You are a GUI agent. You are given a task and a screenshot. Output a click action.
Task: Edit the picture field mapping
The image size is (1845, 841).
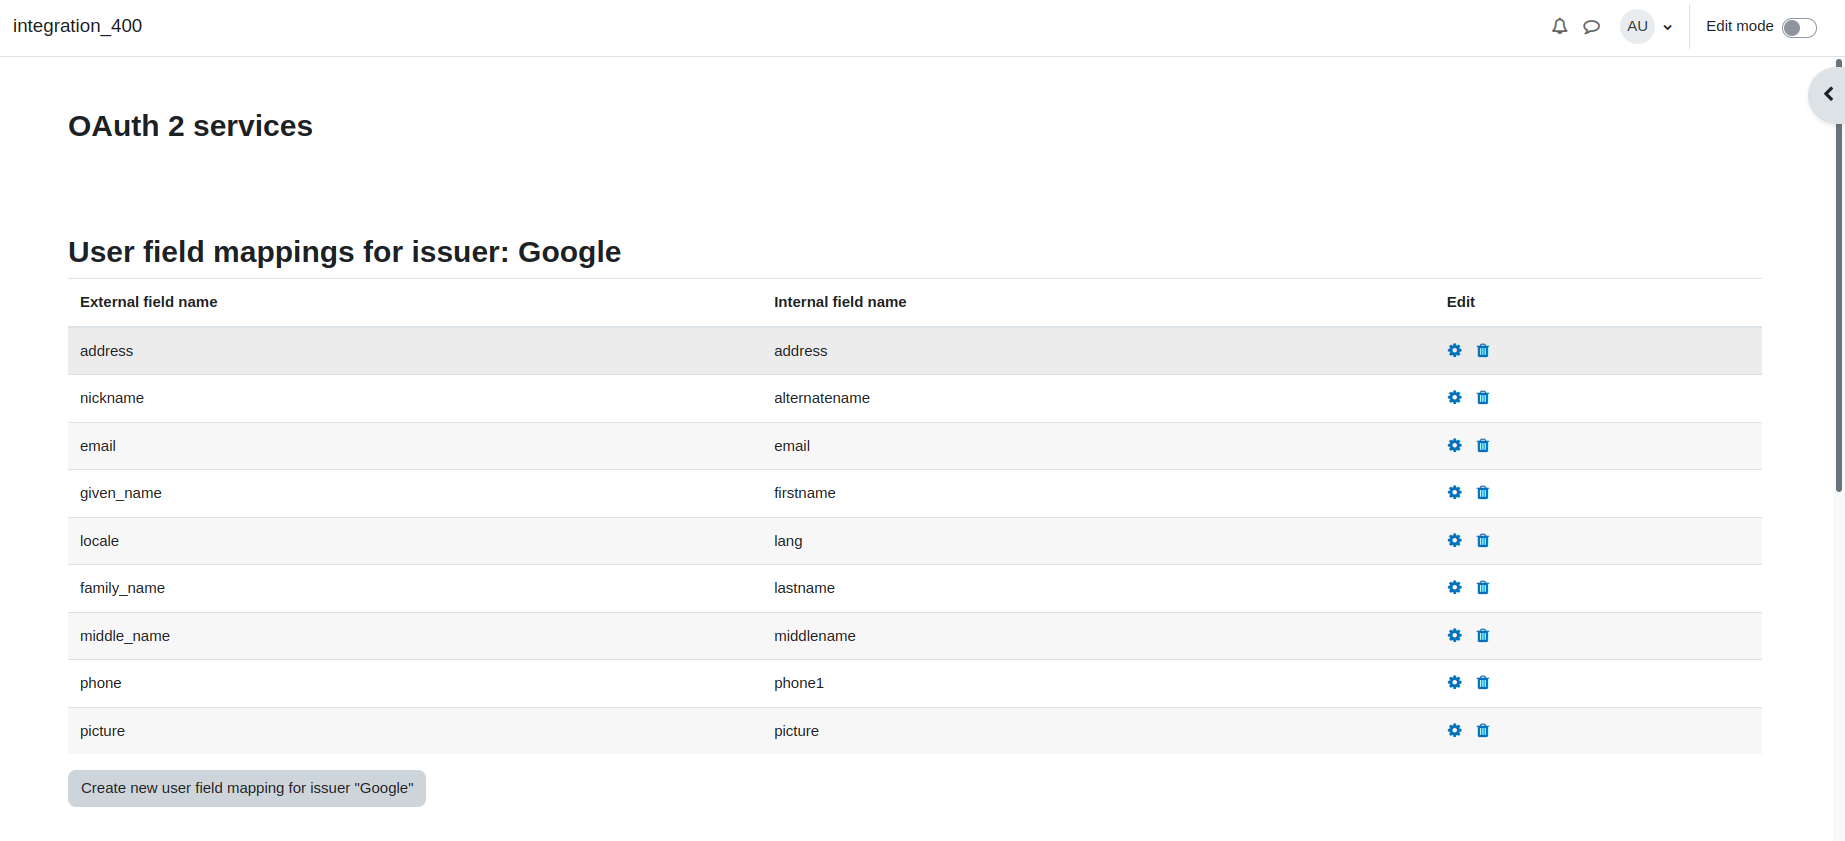click(x=1454, y=730)
